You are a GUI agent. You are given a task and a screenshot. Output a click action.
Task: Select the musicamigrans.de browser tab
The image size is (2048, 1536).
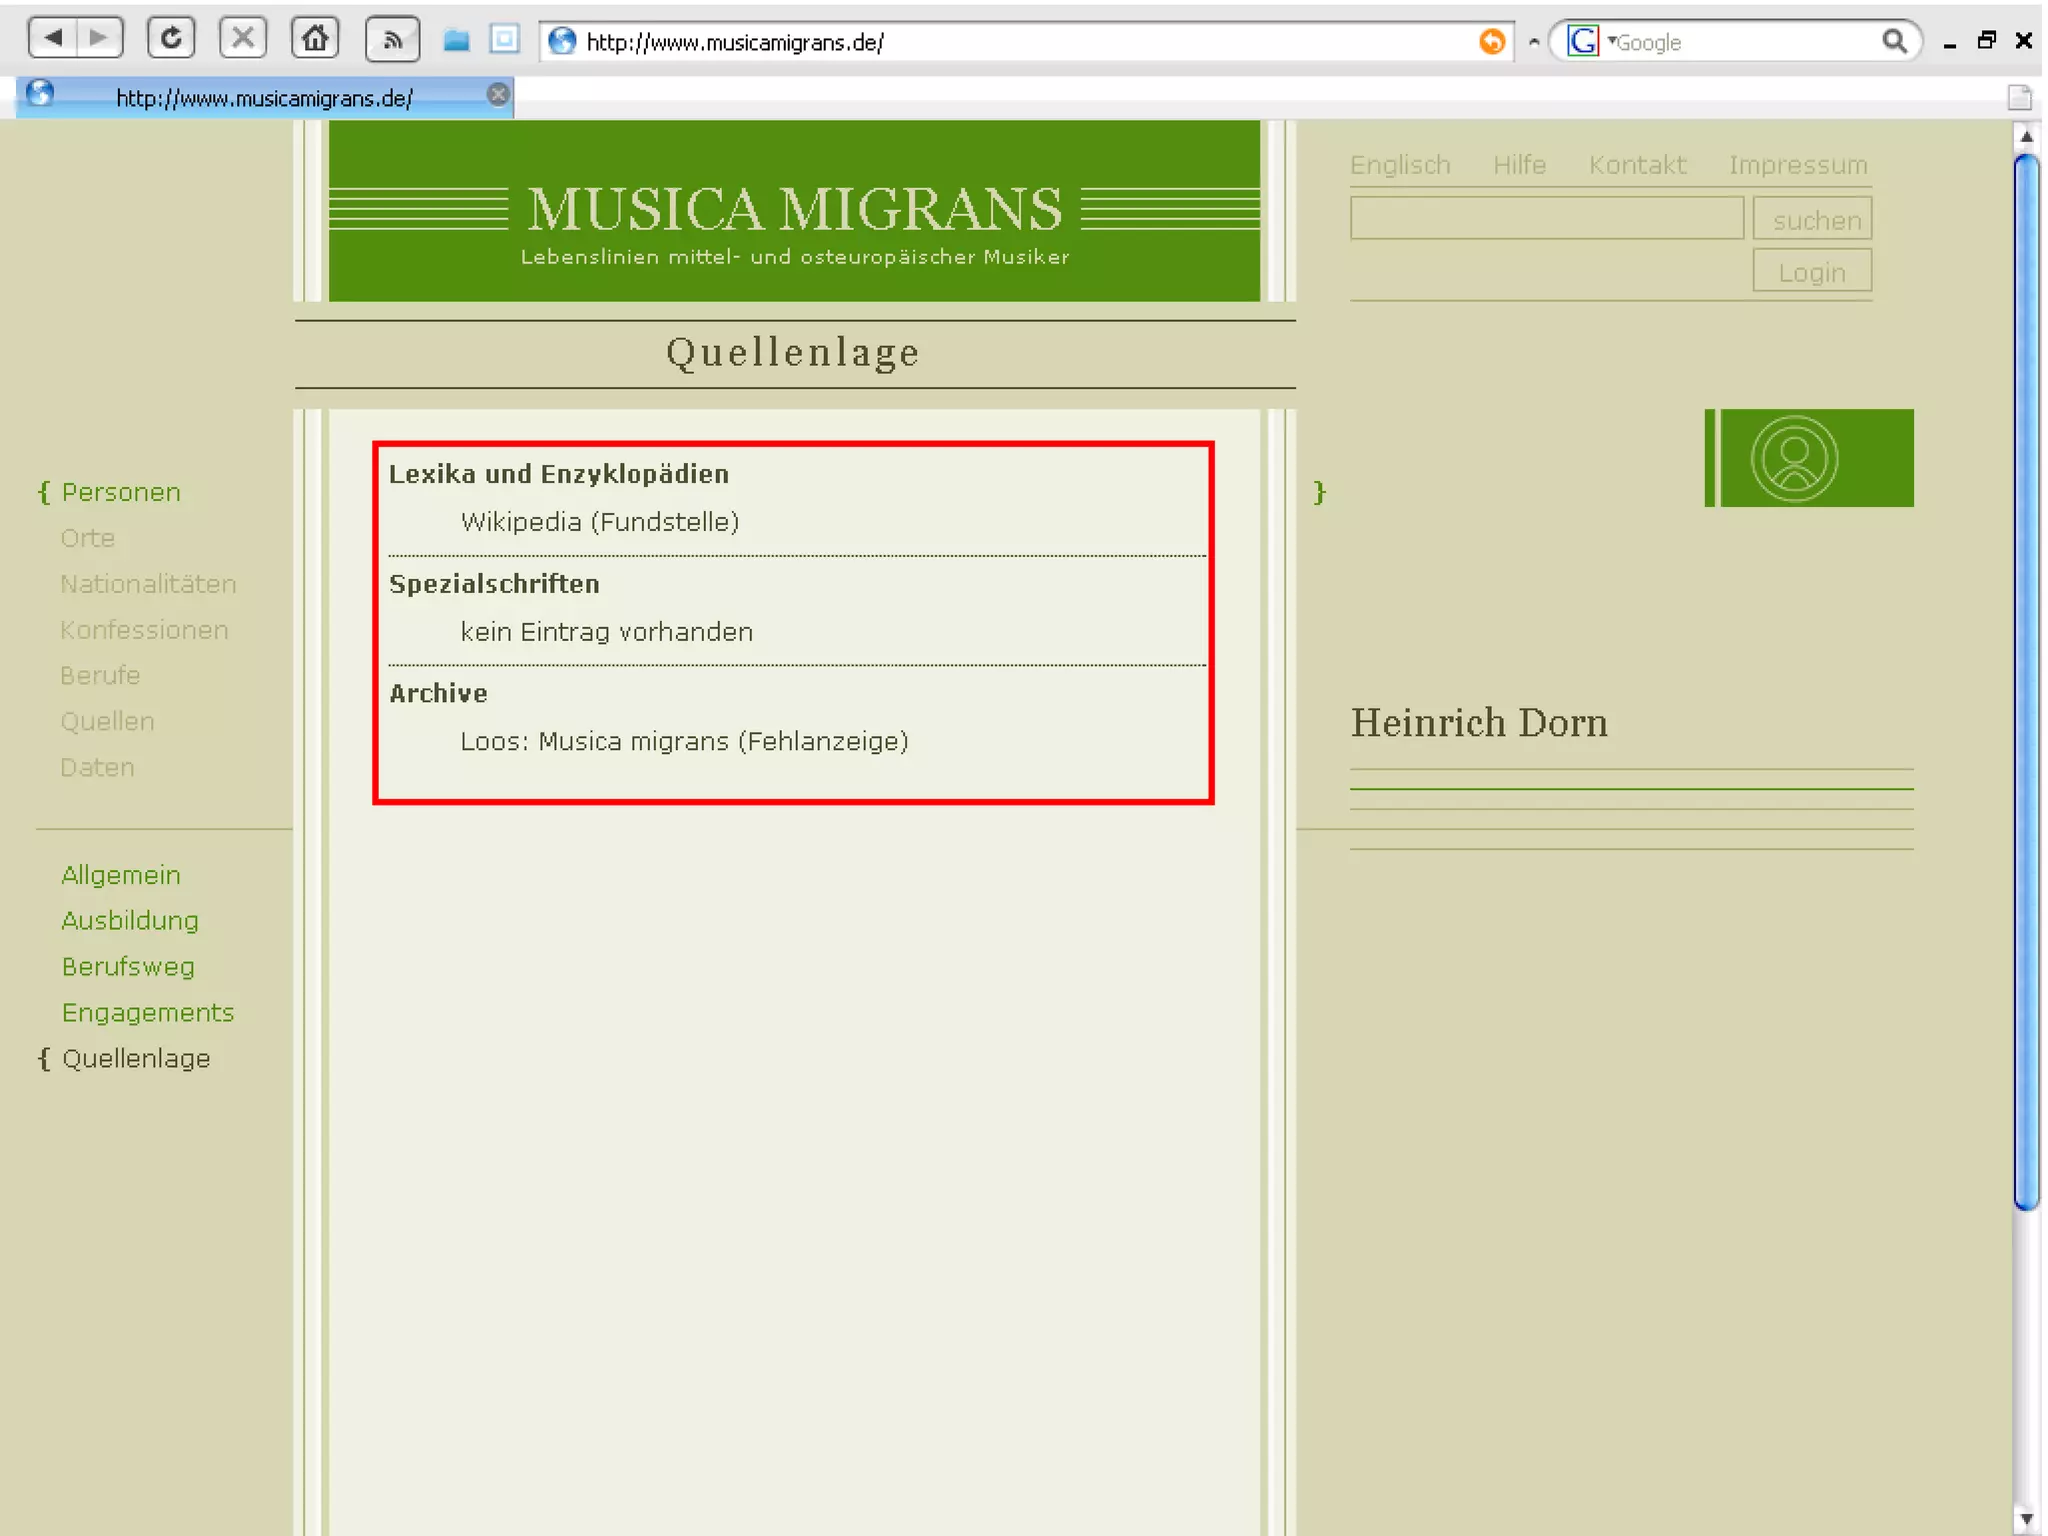point(264,98)
